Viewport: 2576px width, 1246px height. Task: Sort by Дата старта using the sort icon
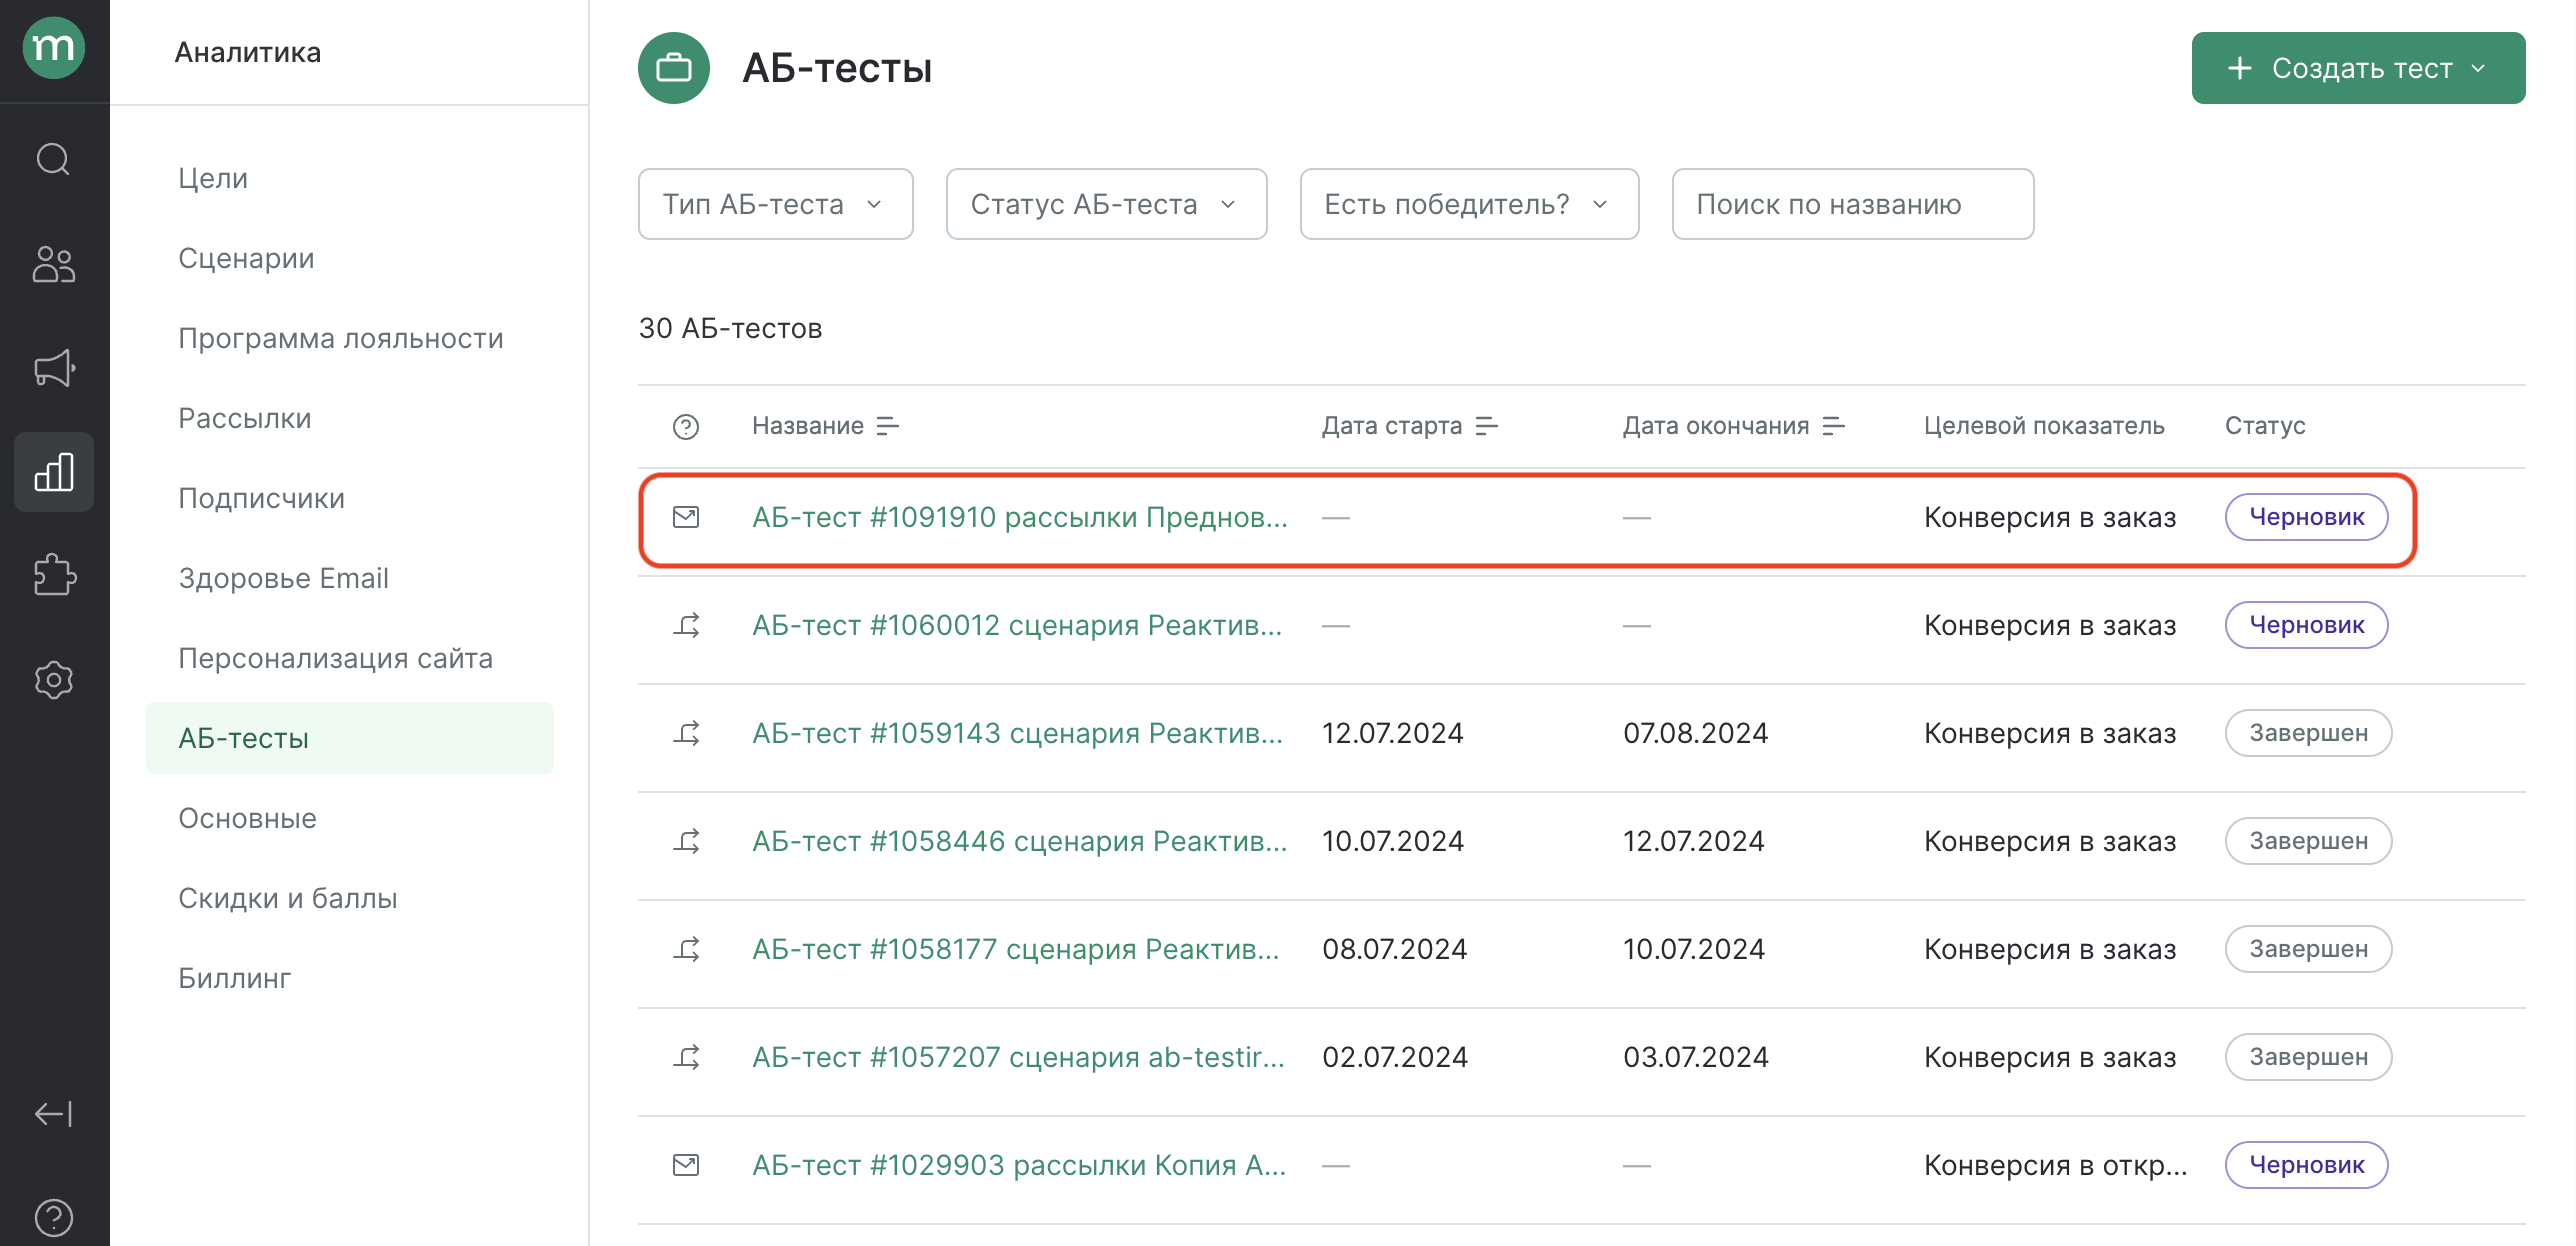pyautogui.click(x=1487, y=426)
